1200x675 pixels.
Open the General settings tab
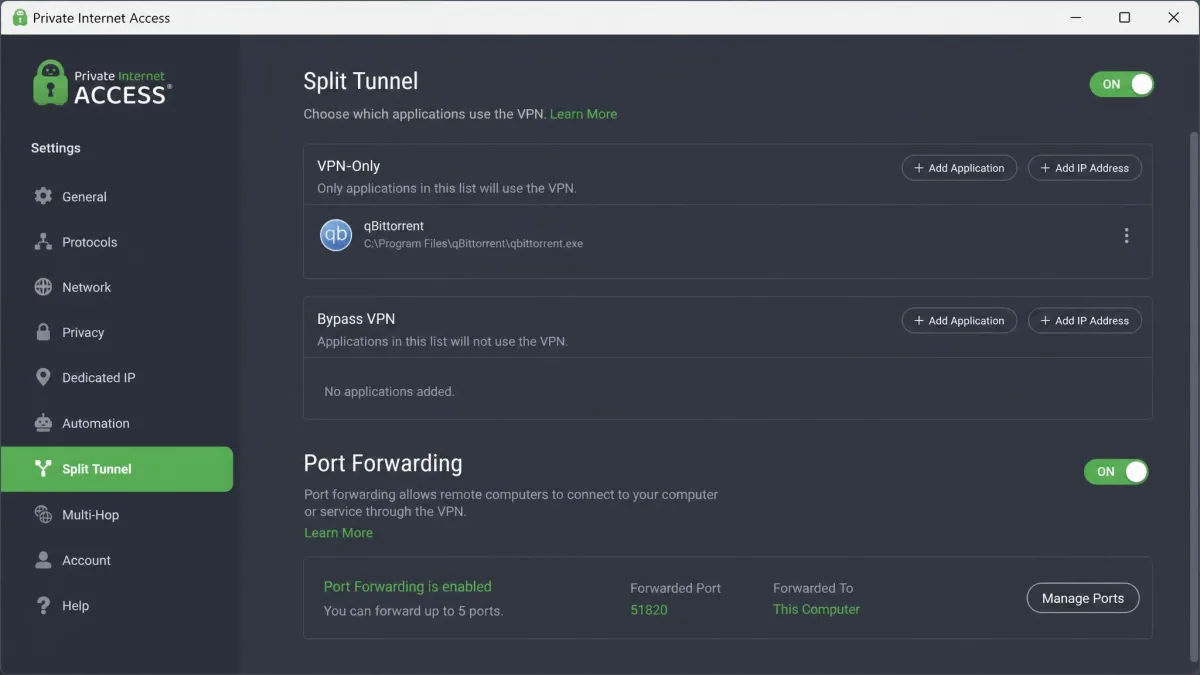117,197
